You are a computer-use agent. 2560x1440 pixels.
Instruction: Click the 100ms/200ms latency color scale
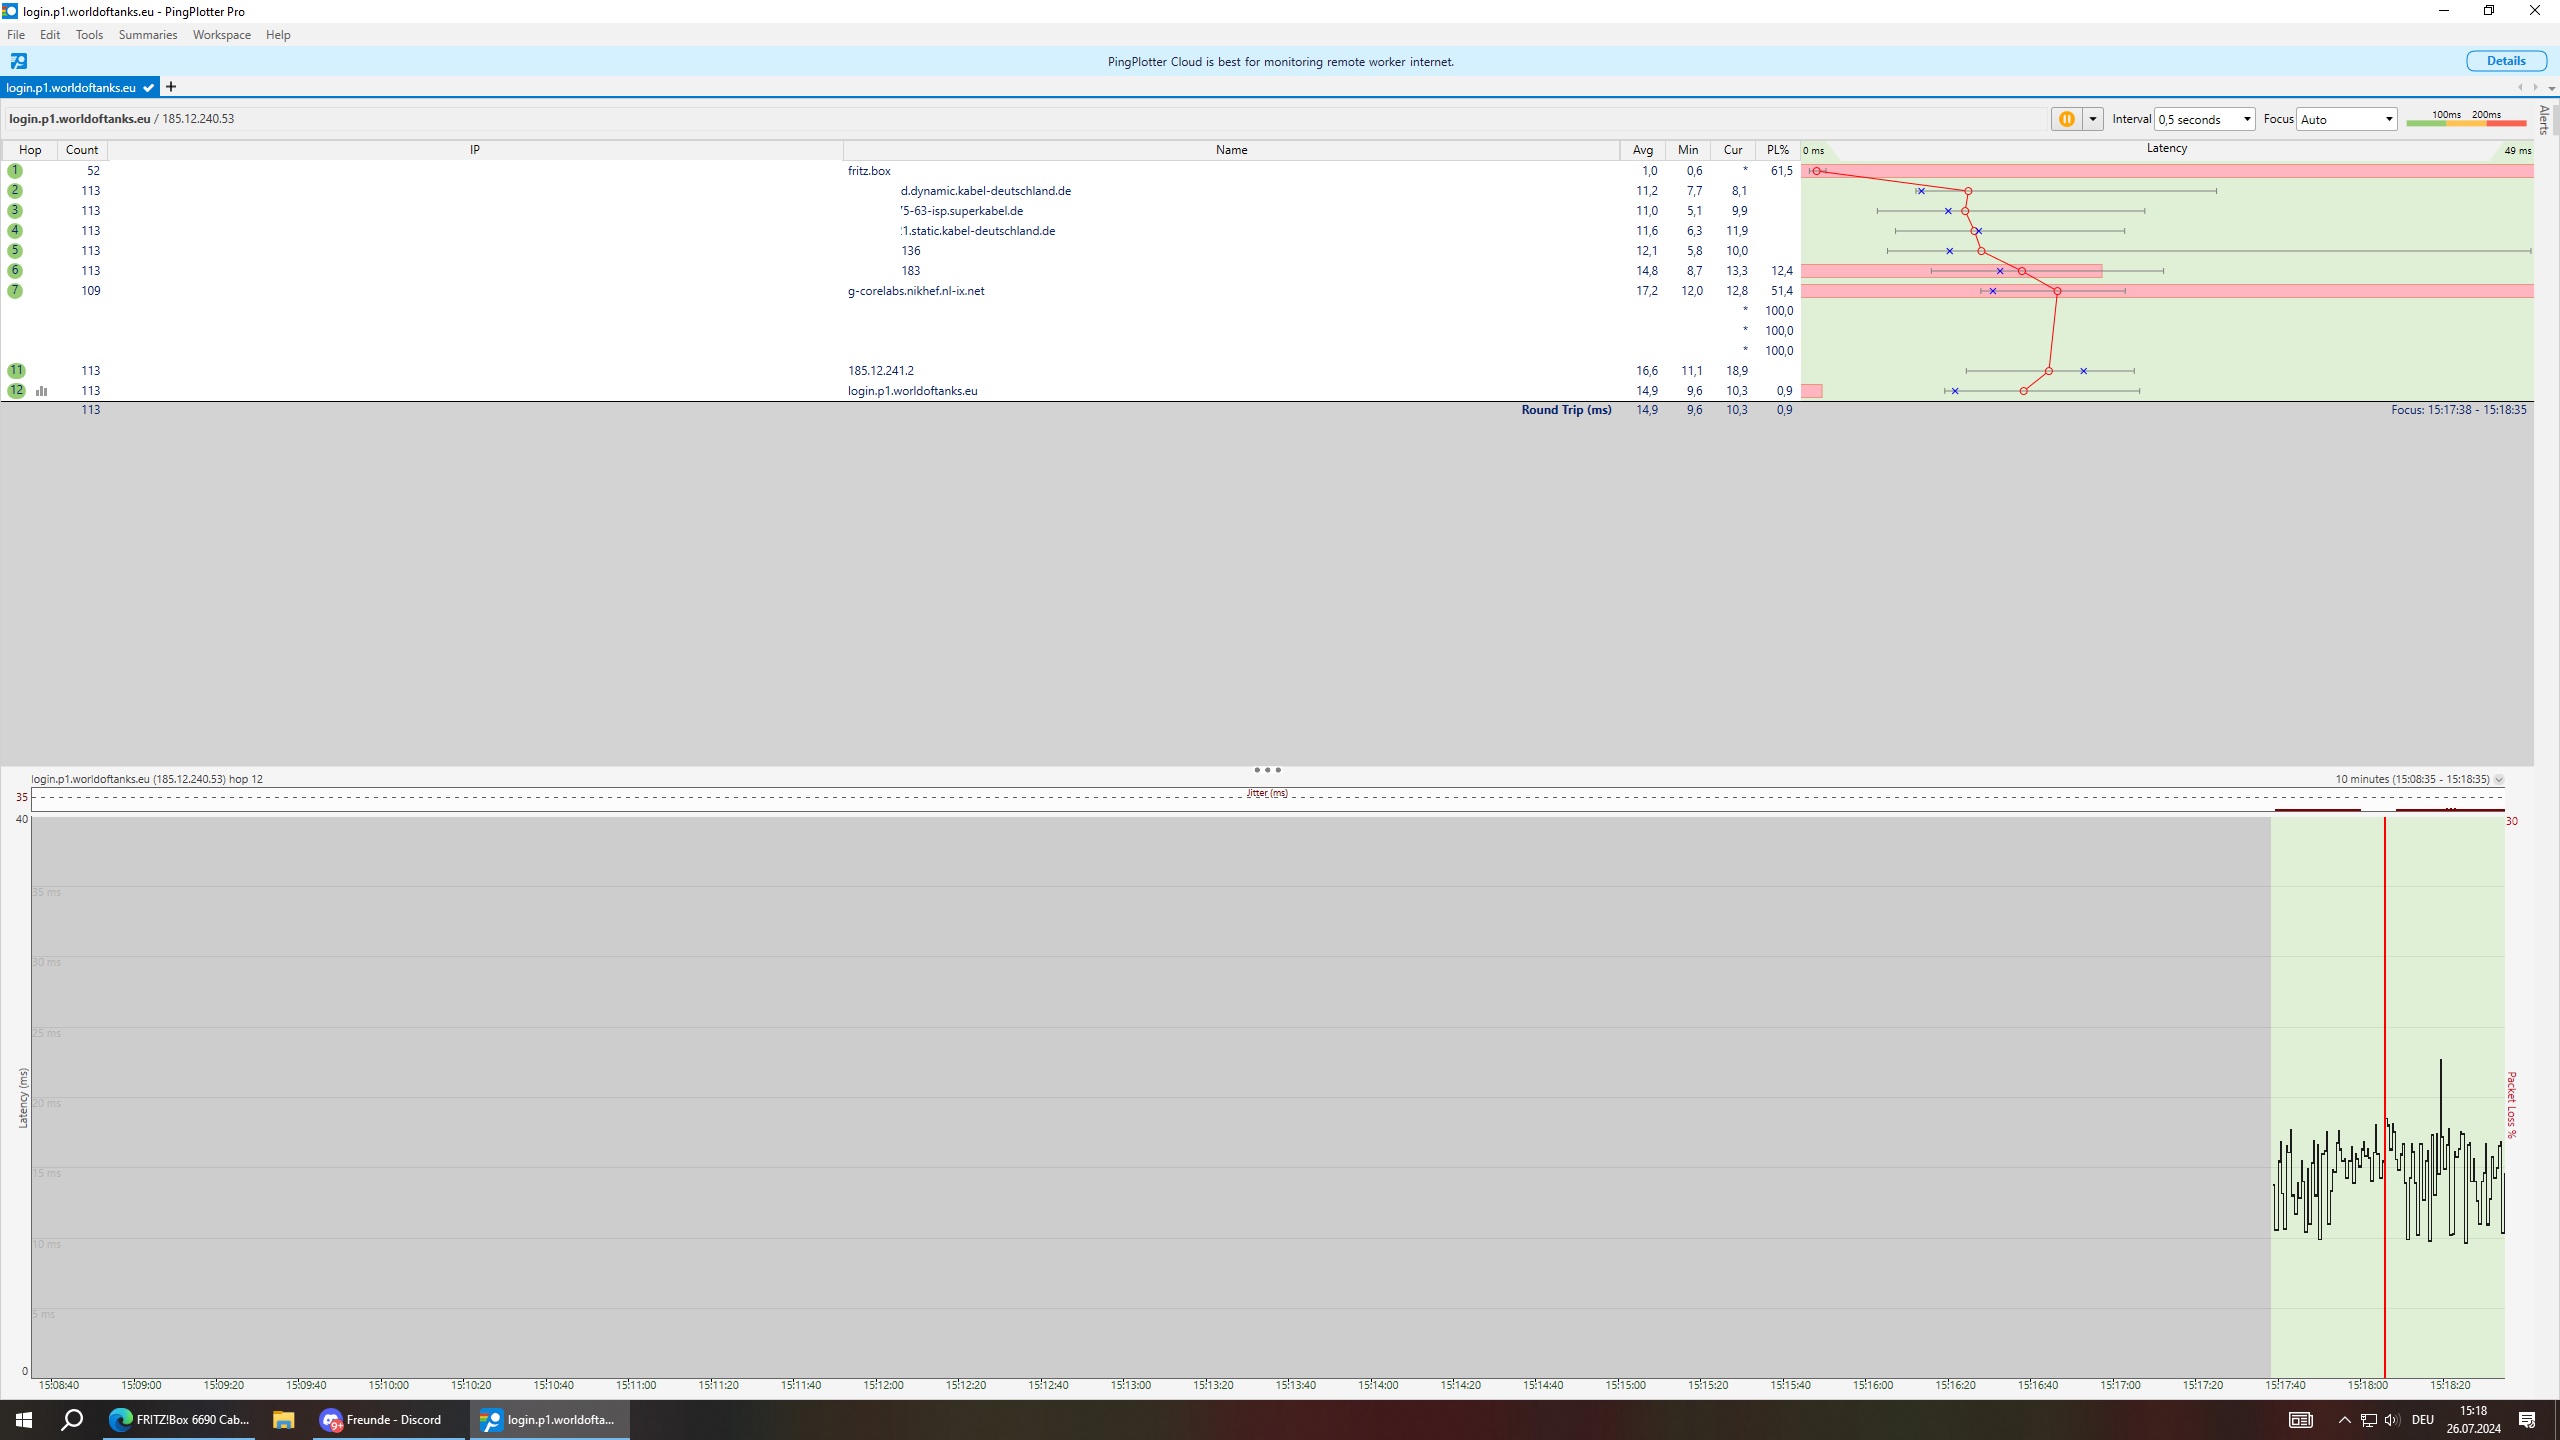click(x=2465, y=119)
